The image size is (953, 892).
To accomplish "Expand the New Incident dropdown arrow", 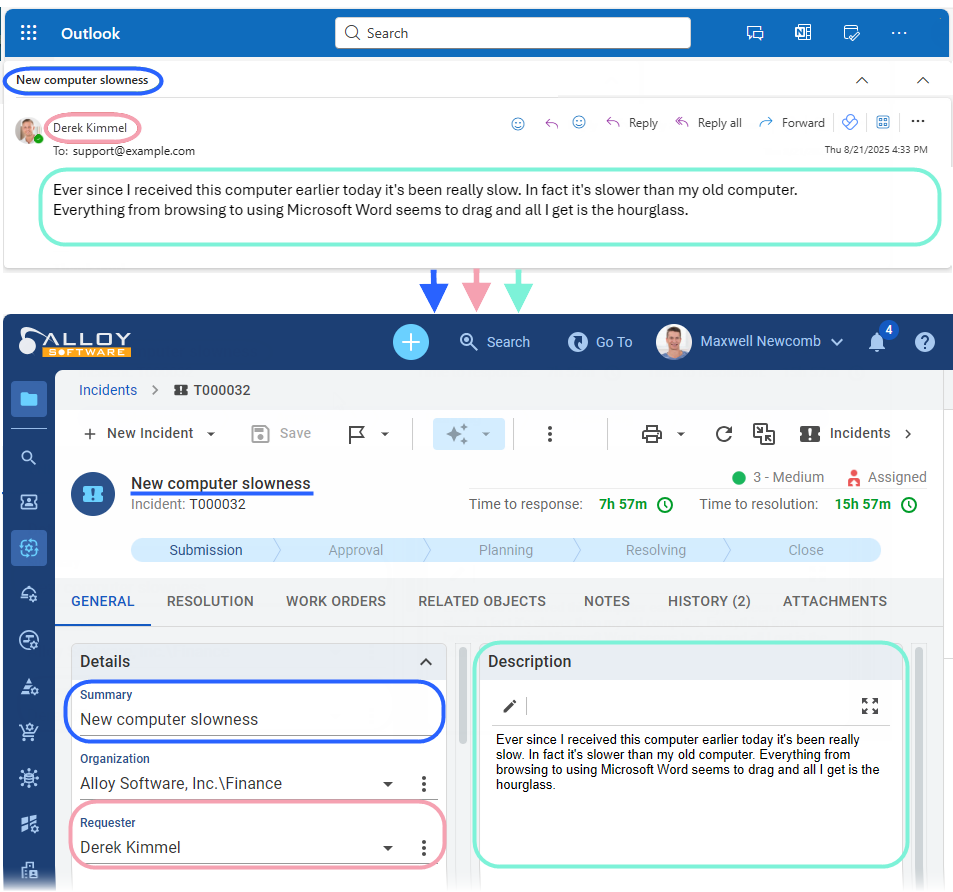I will [210, 433].
